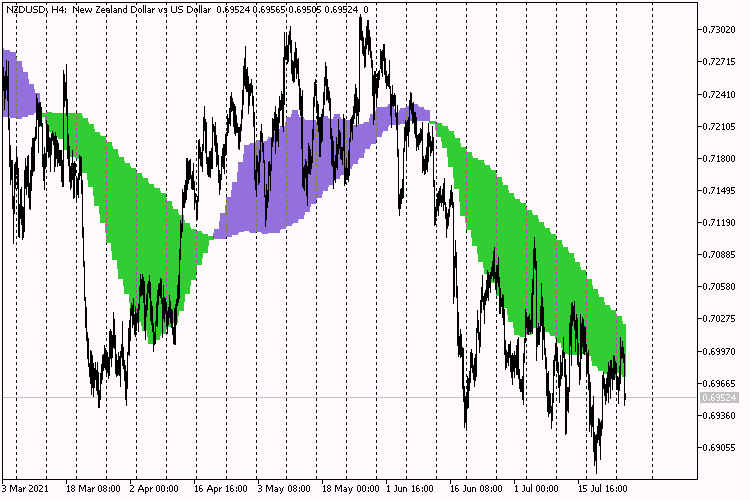750x500 pixels.
Task: Click the 18 May 00:00 time label
Action: pos(350,489)
